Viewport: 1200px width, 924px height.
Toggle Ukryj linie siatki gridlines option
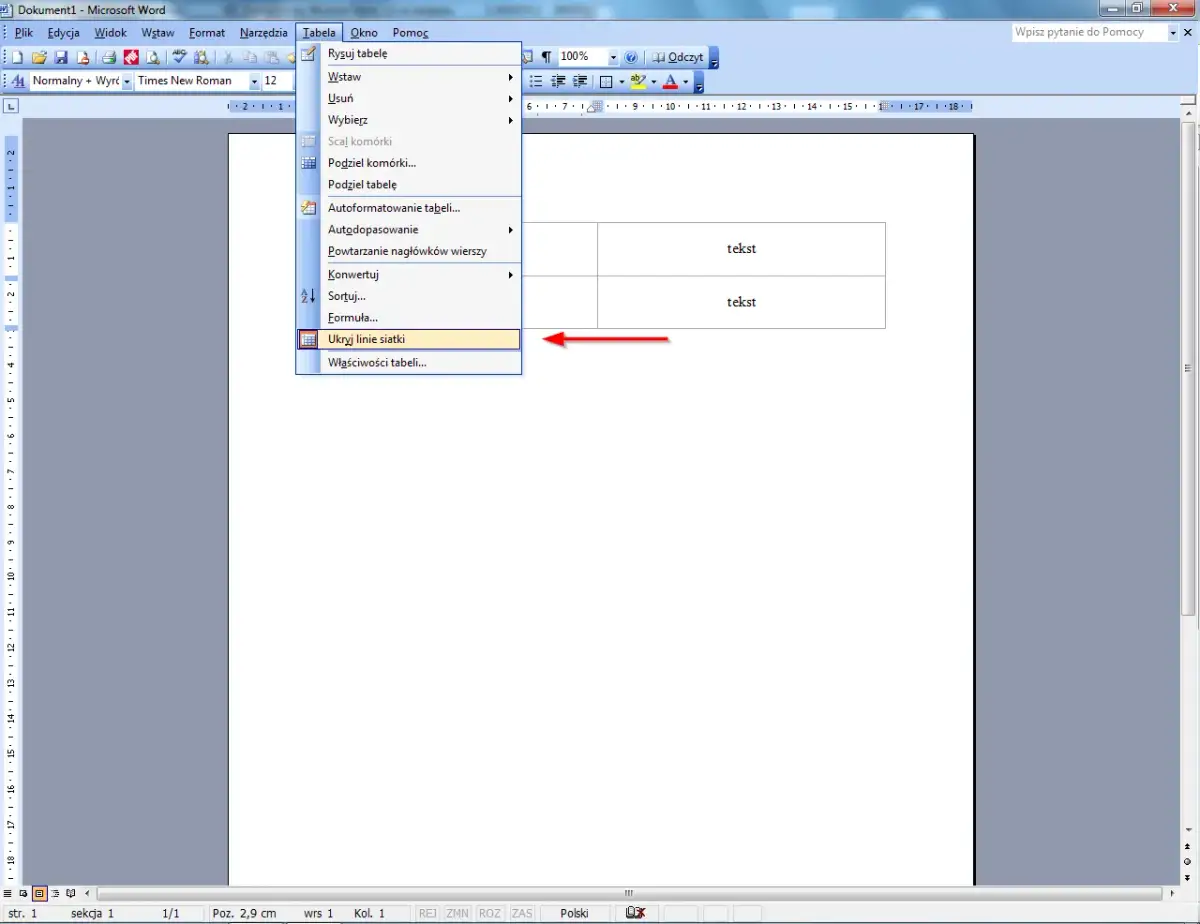tap(366, 340)
